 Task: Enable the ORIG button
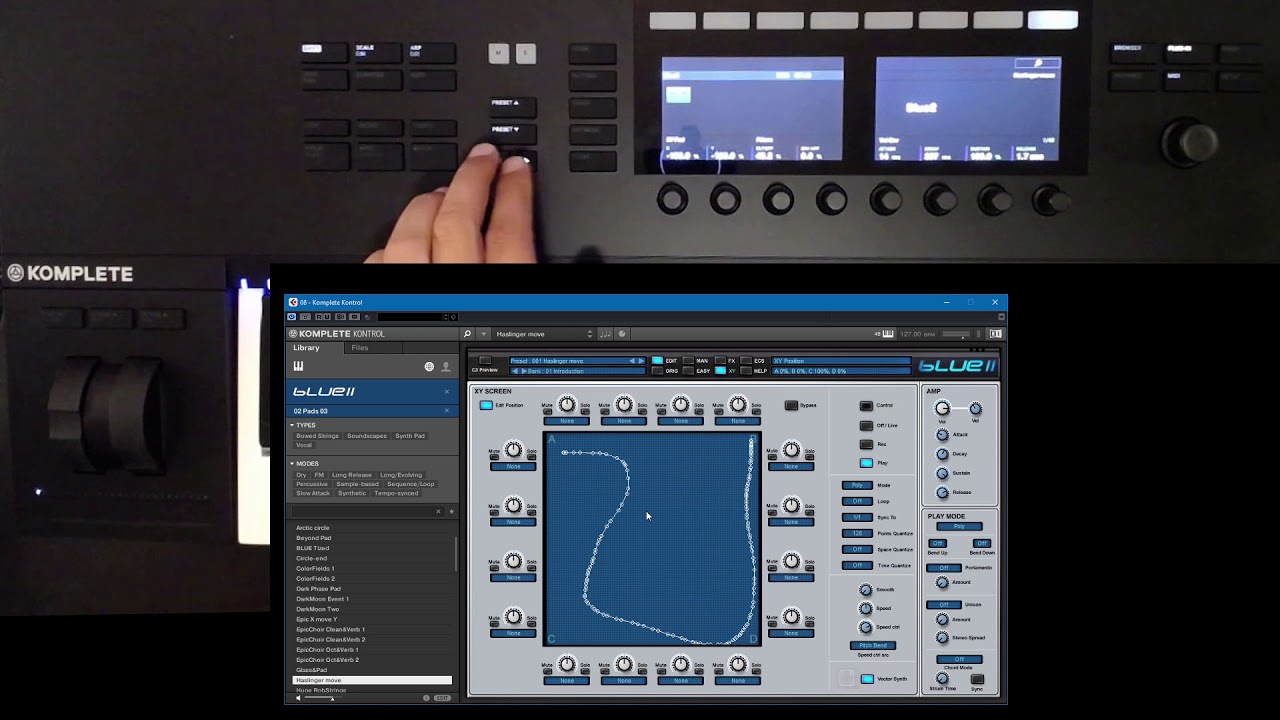click(657, 371)
